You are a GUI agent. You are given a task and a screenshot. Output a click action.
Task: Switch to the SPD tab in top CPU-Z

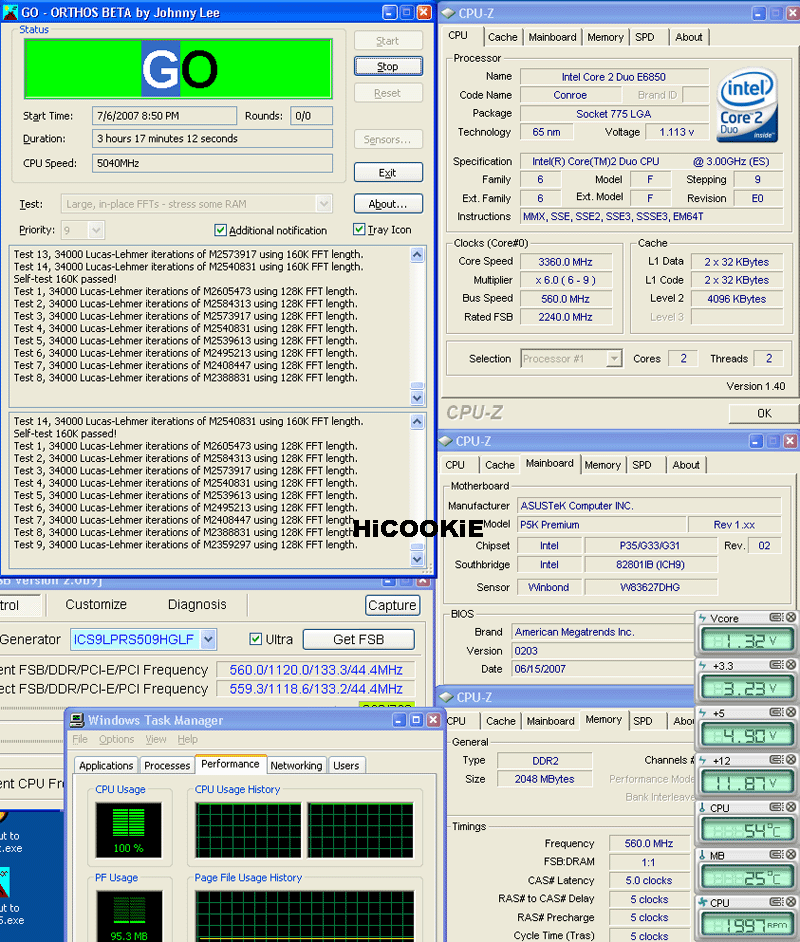(x=645, y=37)
